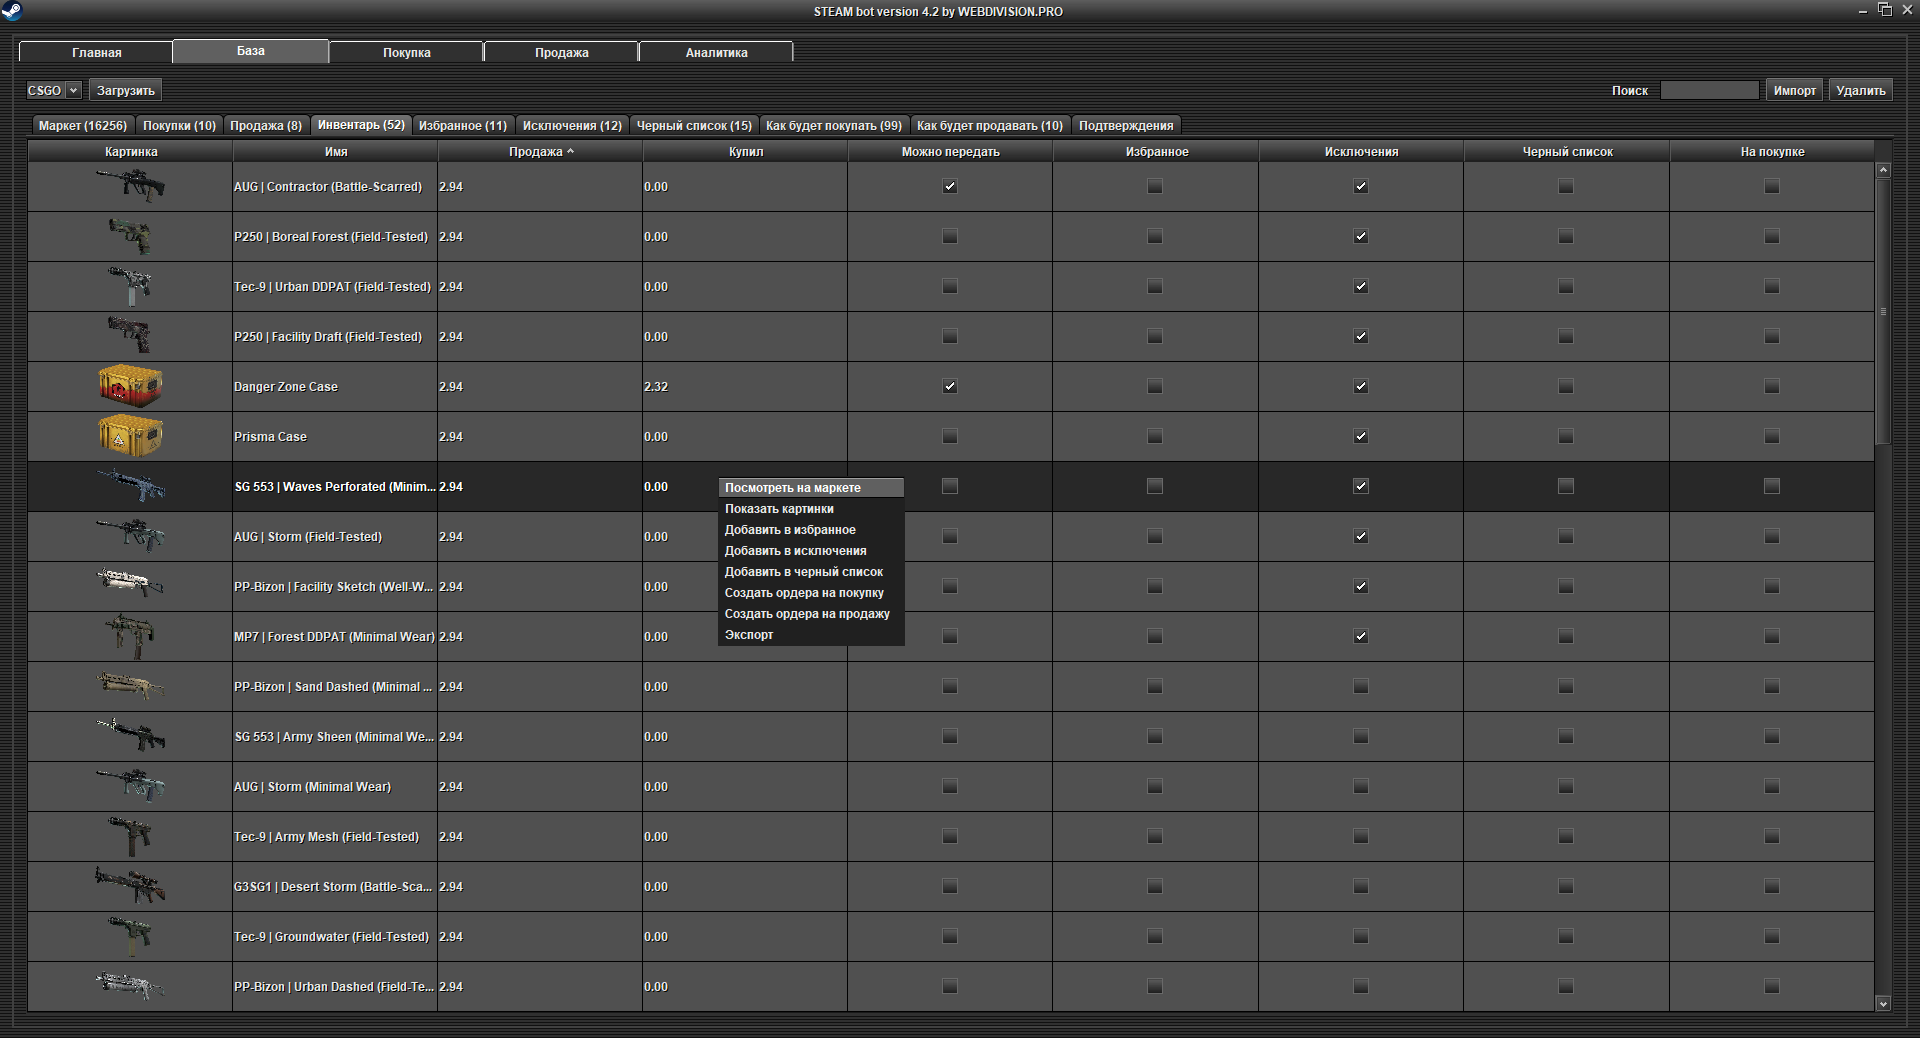Viewport: 1920px width, 1038px height.
Task: Click the Импорт button
Action: (x=1794, y=90)
